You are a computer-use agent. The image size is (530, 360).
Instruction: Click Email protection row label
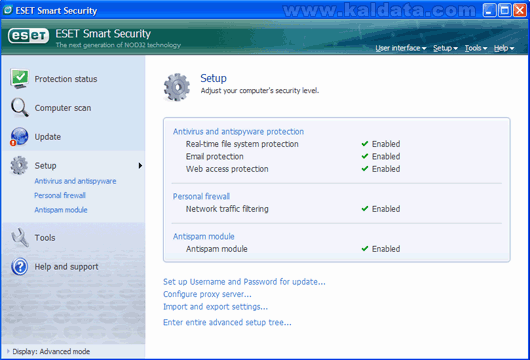click(x=215, y=157)
